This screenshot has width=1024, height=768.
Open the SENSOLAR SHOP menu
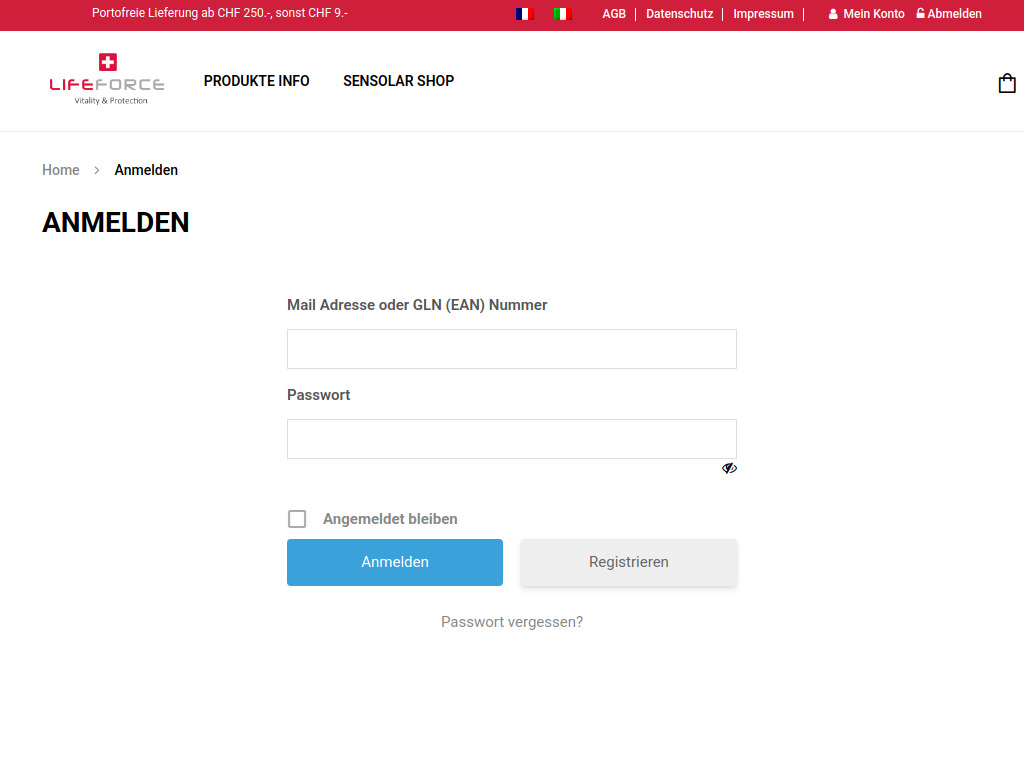[x=398, y=81]
